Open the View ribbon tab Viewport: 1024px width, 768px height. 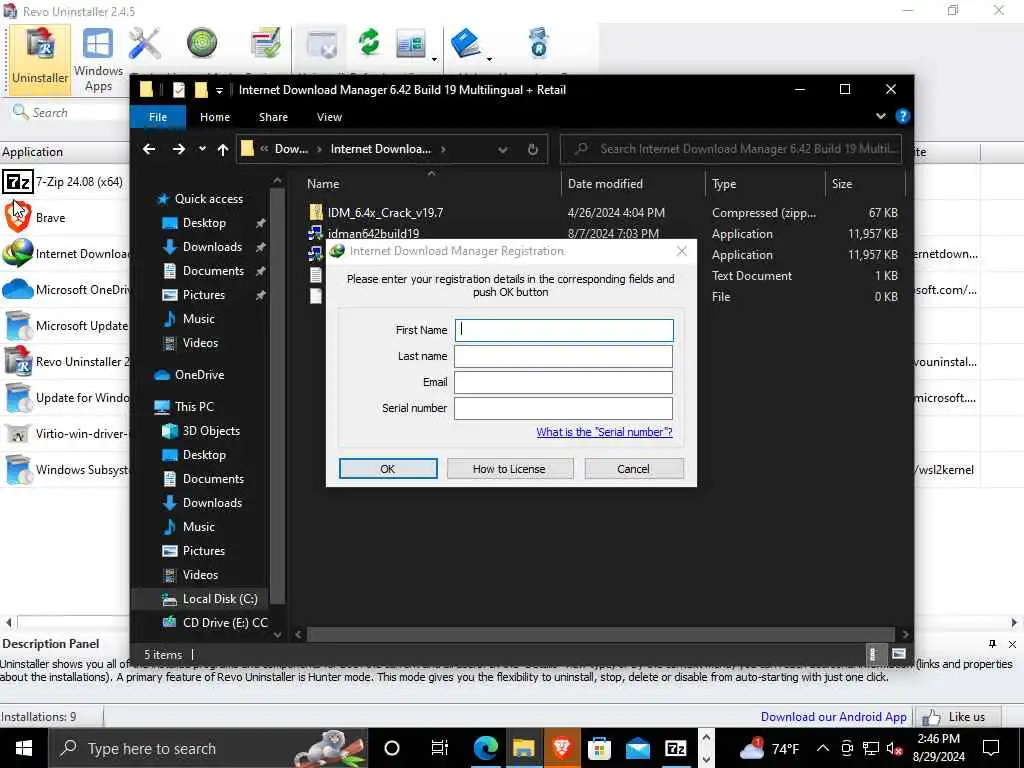329,117
